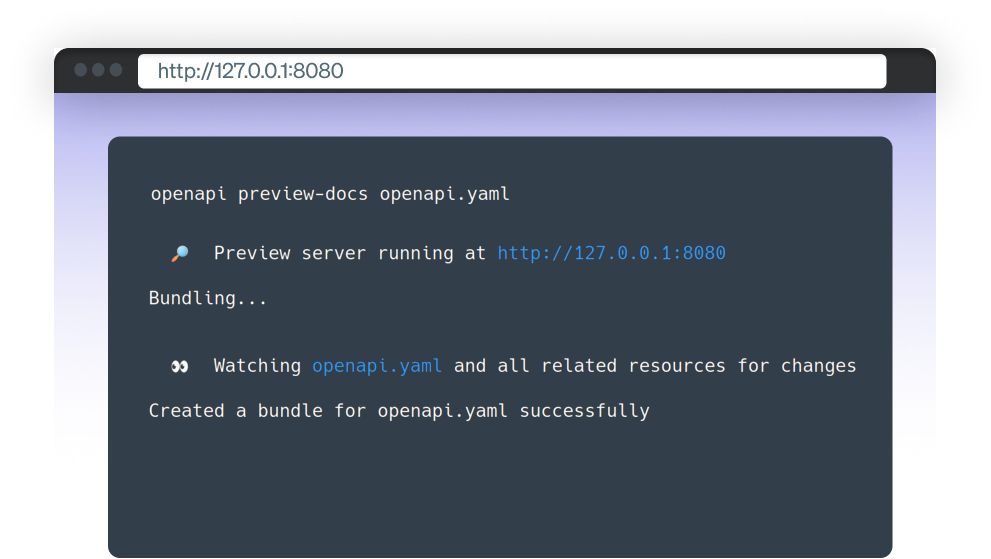The height and width of the screenshot is (559, 991).
Task: Click empty terminal area below the output
Action: tap(500, 490)
